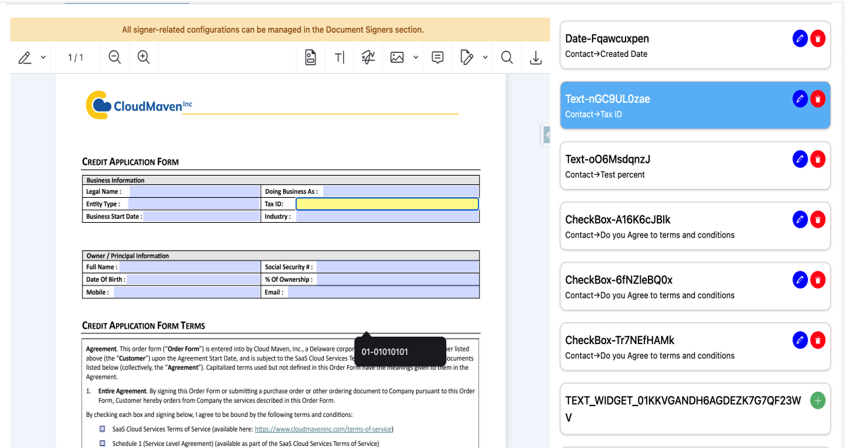
Task: Zoom out of the document
Action: tap(114, 57)
